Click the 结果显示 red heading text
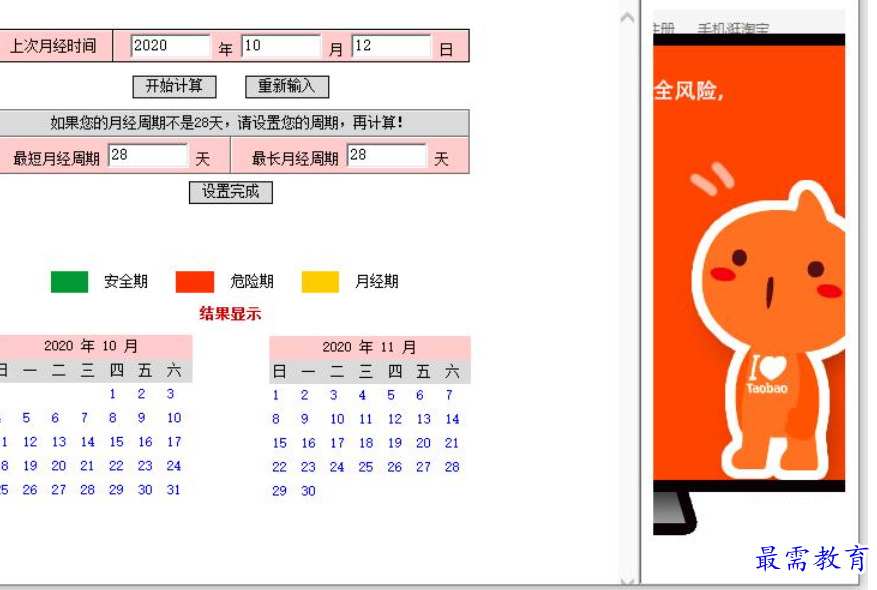This screenshot has width=877, height=590. click(x=230, y=314)
